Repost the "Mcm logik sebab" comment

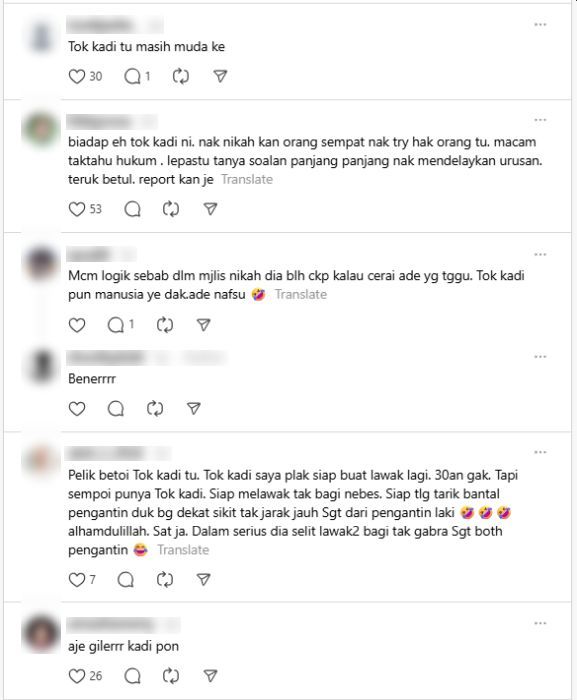click(165, 325)
